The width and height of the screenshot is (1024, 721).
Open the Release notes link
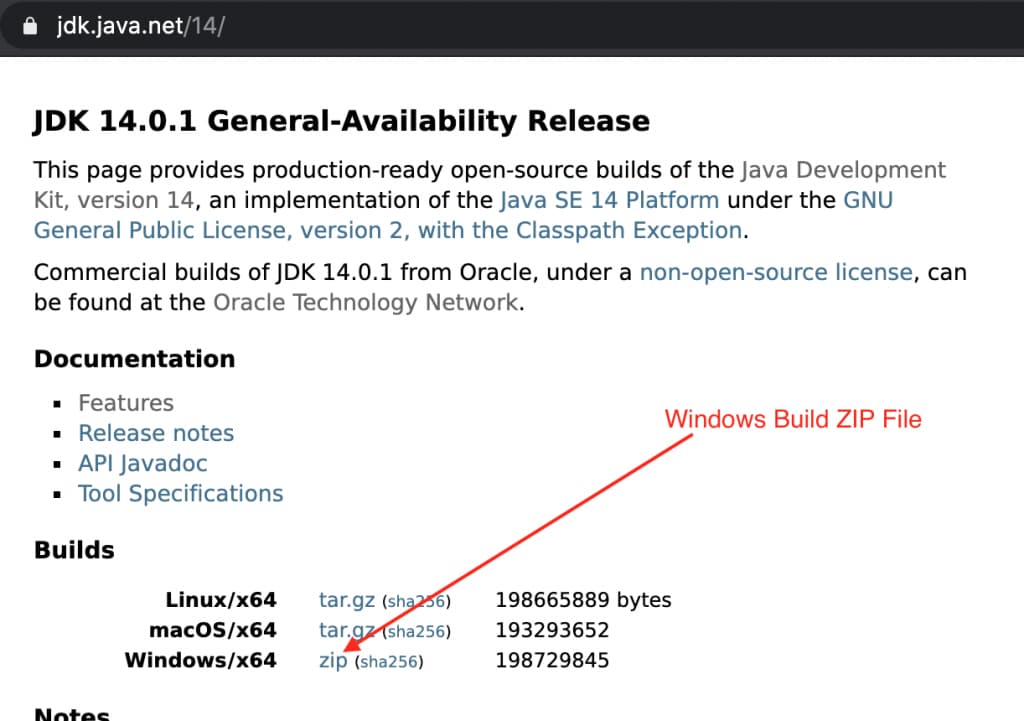click(156, 433)
